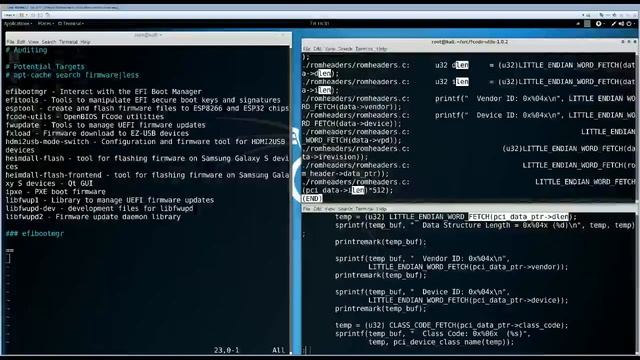
Task: Click the 'libfwup1' library line
Action: click(x=110, y=200)
